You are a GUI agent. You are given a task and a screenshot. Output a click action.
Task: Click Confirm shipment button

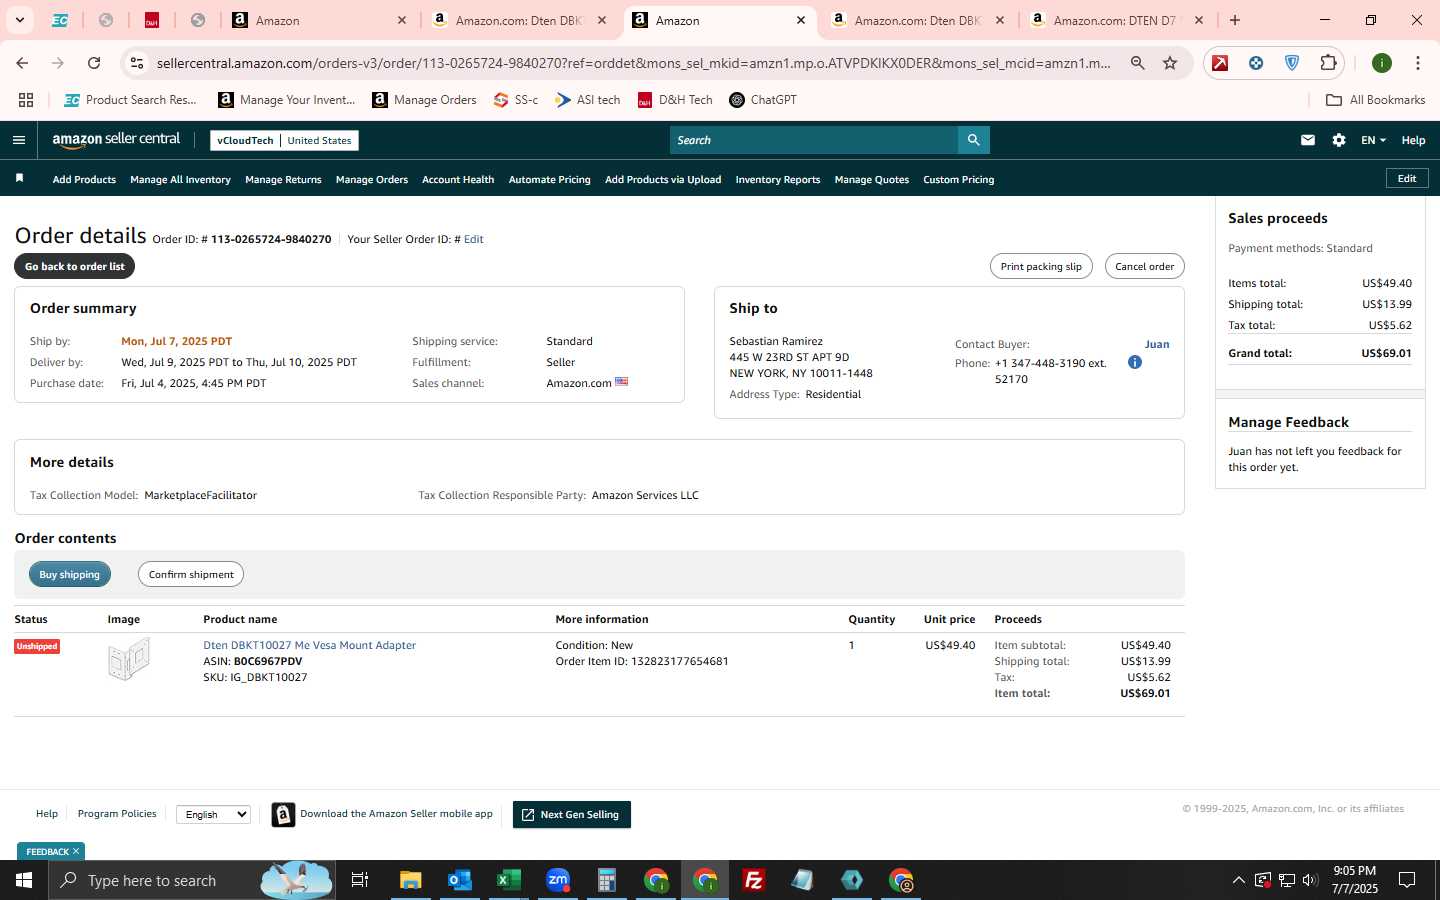tap(191, 574)
